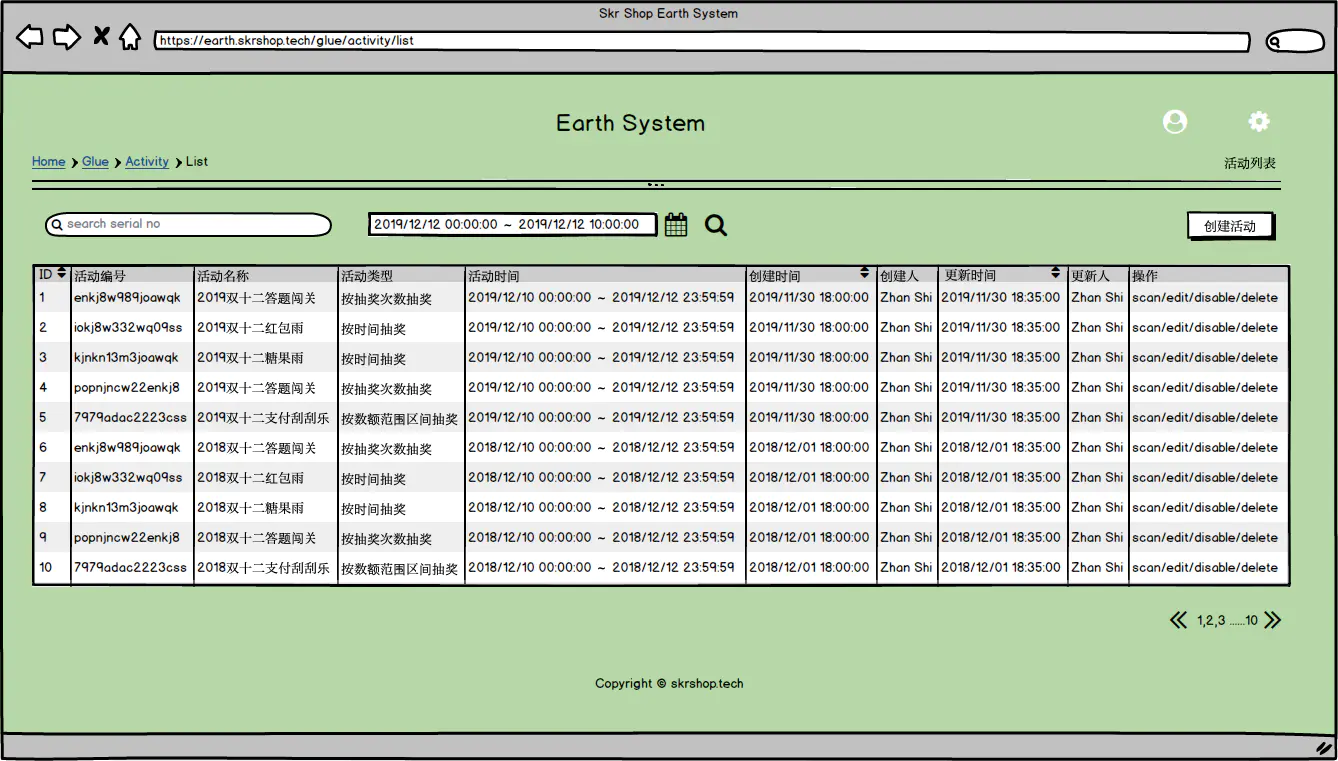Click the 操作 column header

coord(1145,276)
